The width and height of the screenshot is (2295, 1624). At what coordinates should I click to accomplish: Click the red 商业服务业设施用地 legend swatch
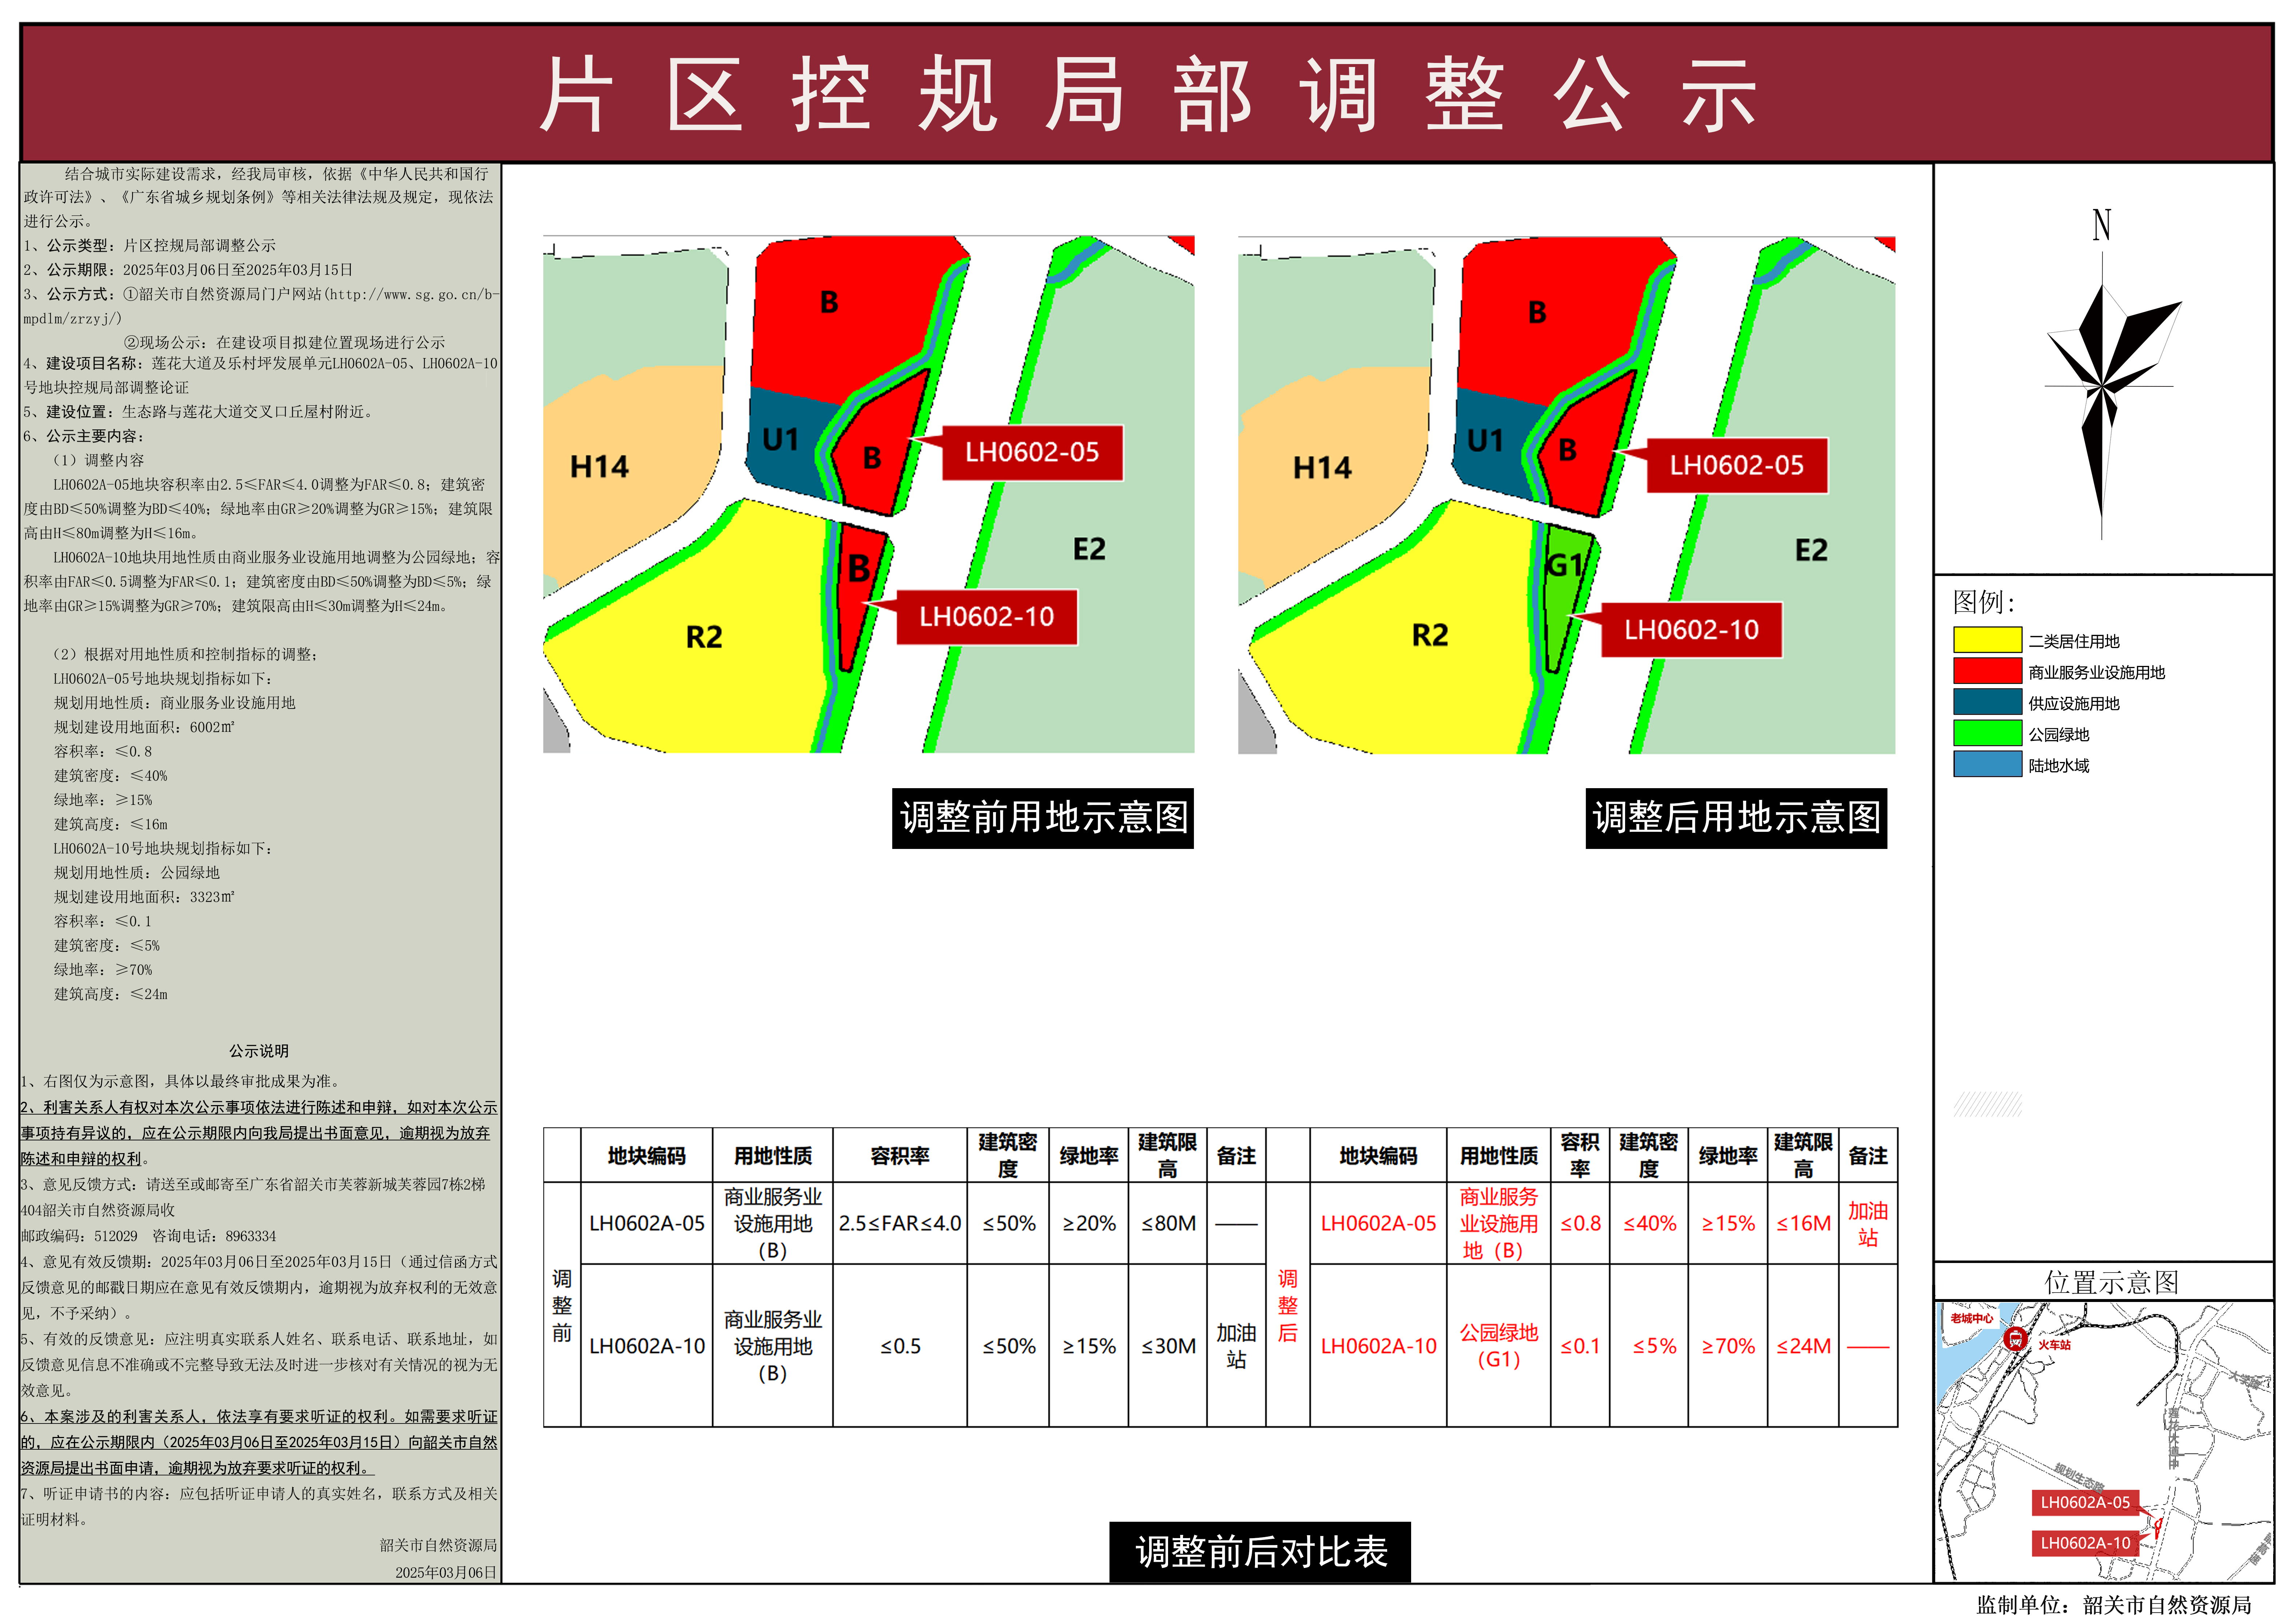coord(1988,671)
